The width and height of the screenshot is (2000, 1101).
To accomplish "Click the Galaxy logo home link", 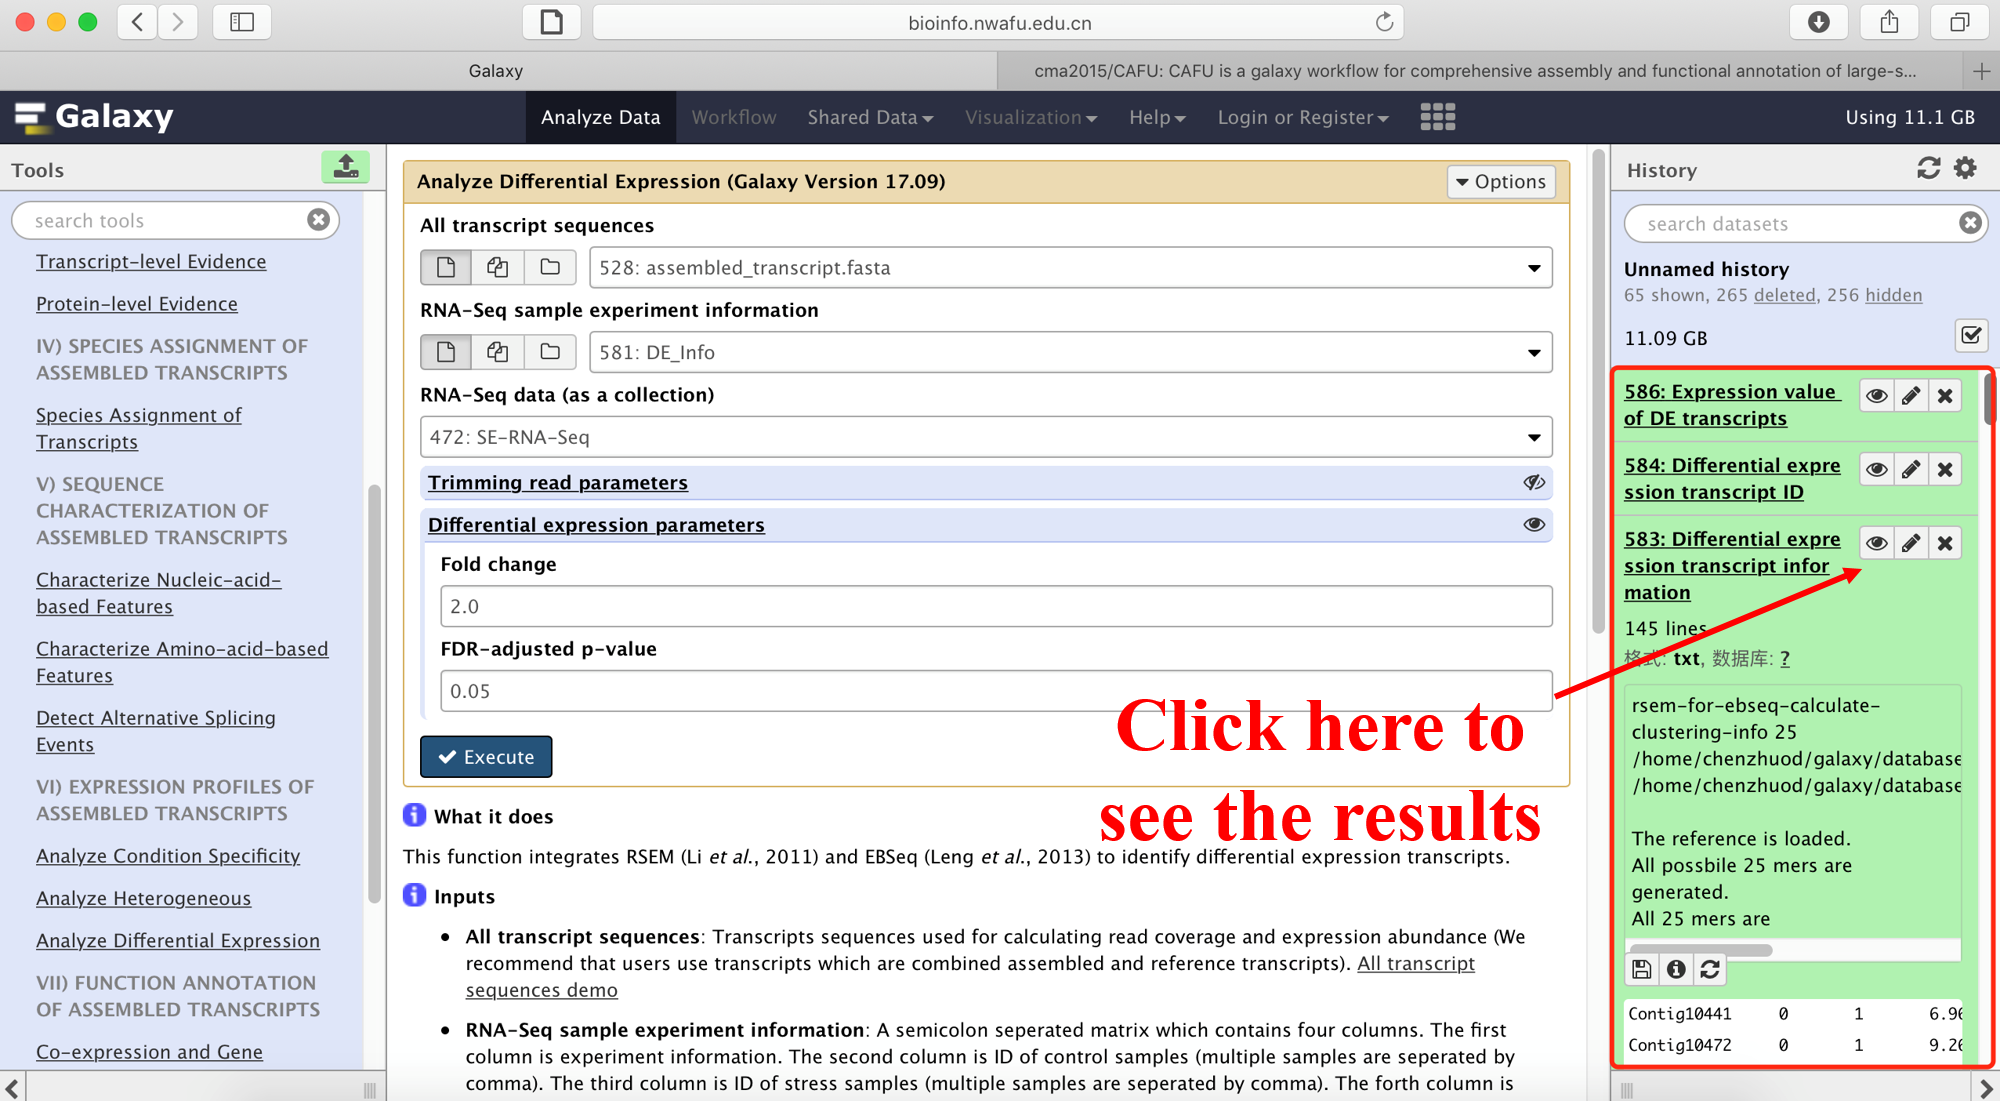I will (95, 117).
